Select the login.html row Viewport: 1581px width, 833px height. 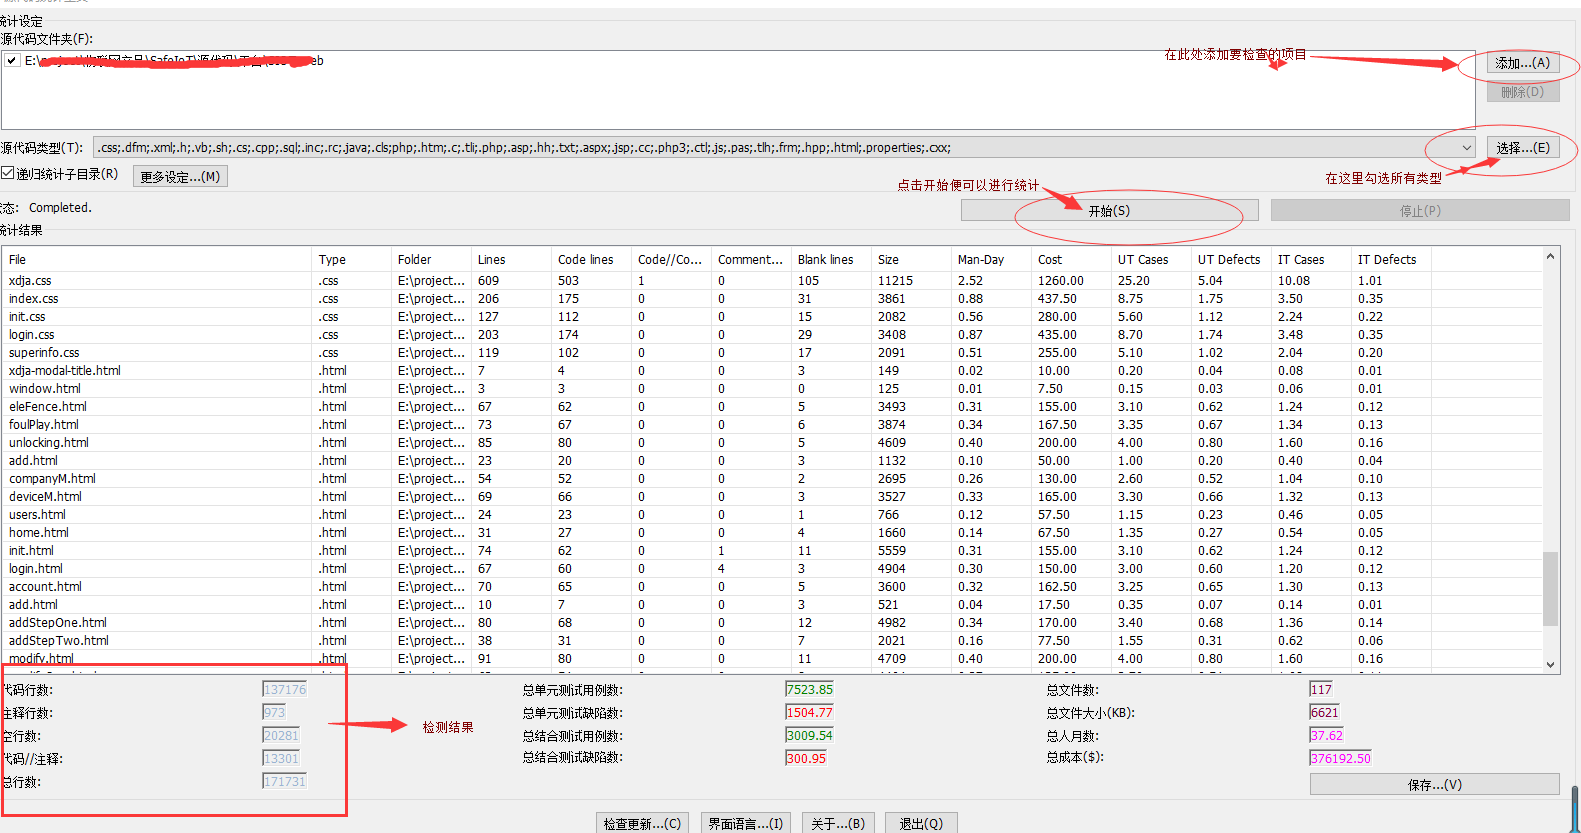771,569
